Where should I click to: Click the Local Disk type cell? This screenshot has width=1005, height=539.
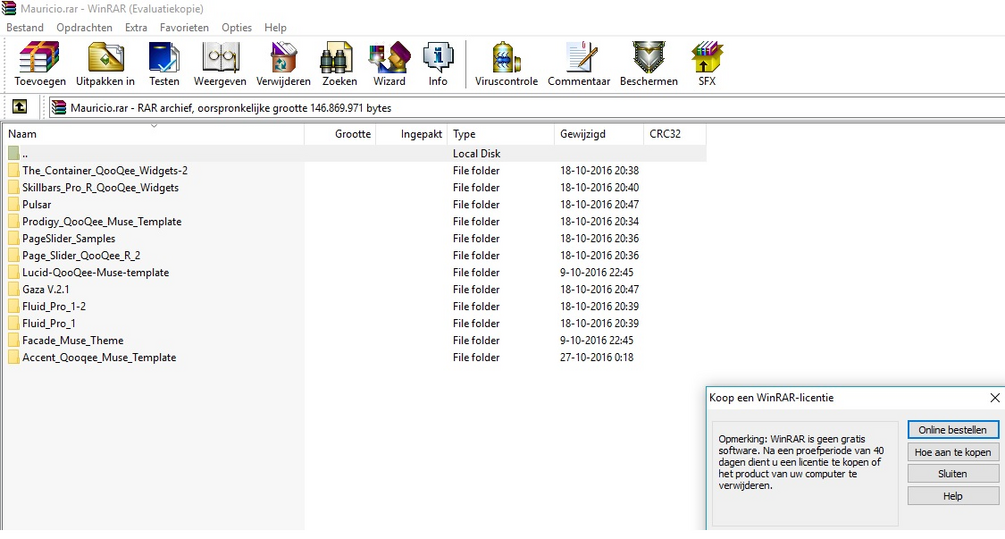coord(476,154)
